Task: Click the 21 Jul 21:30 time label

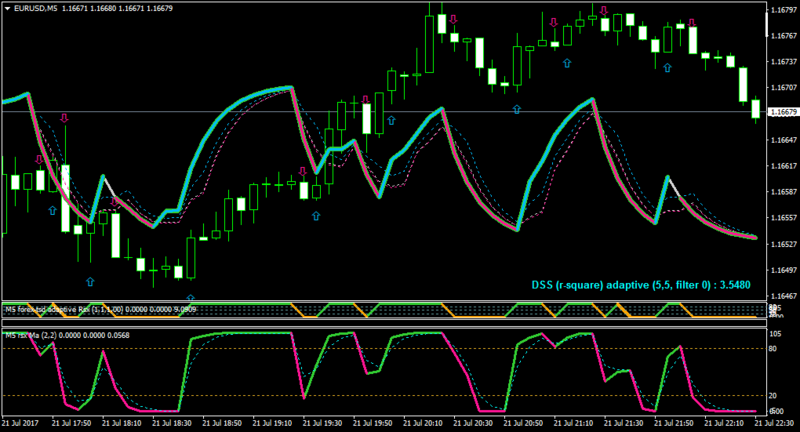Action: [624, 423]
